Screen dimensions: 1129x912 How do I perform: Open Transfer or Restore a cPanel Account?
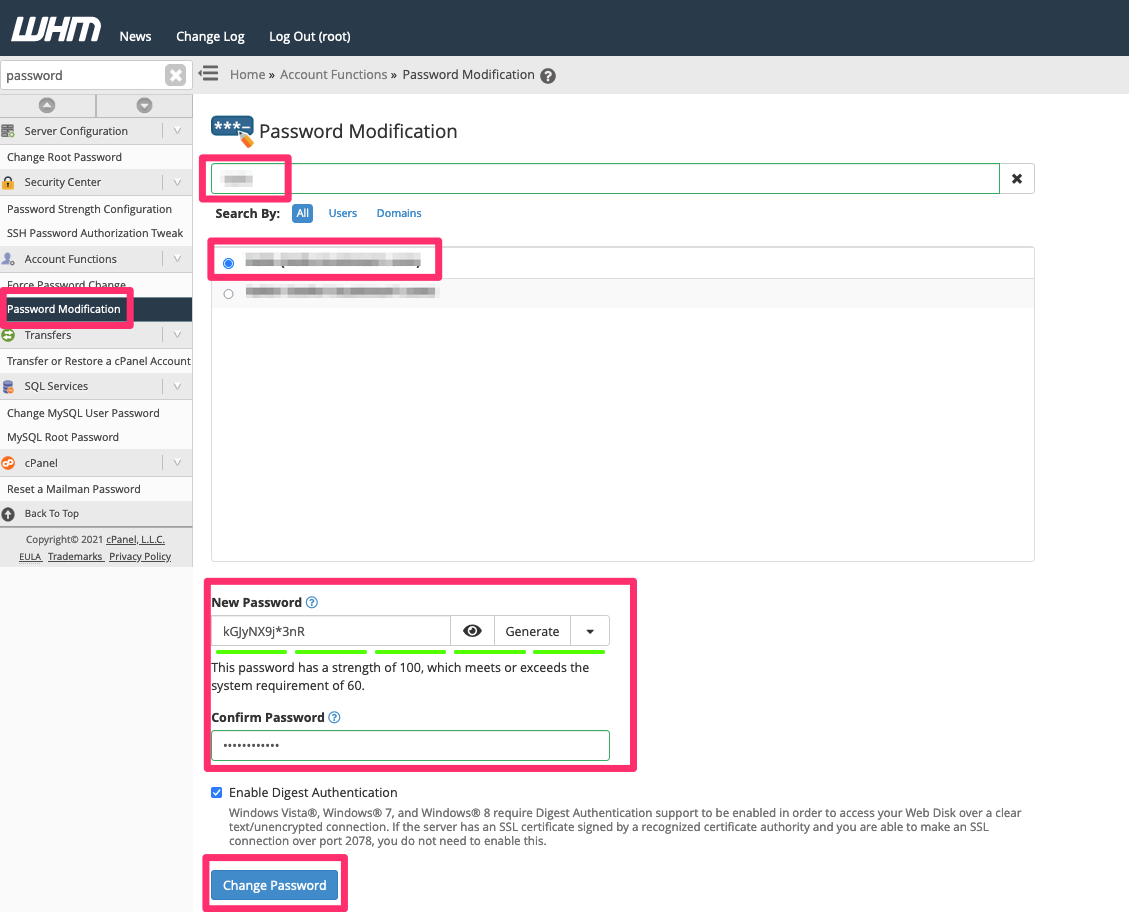(99, 361)
